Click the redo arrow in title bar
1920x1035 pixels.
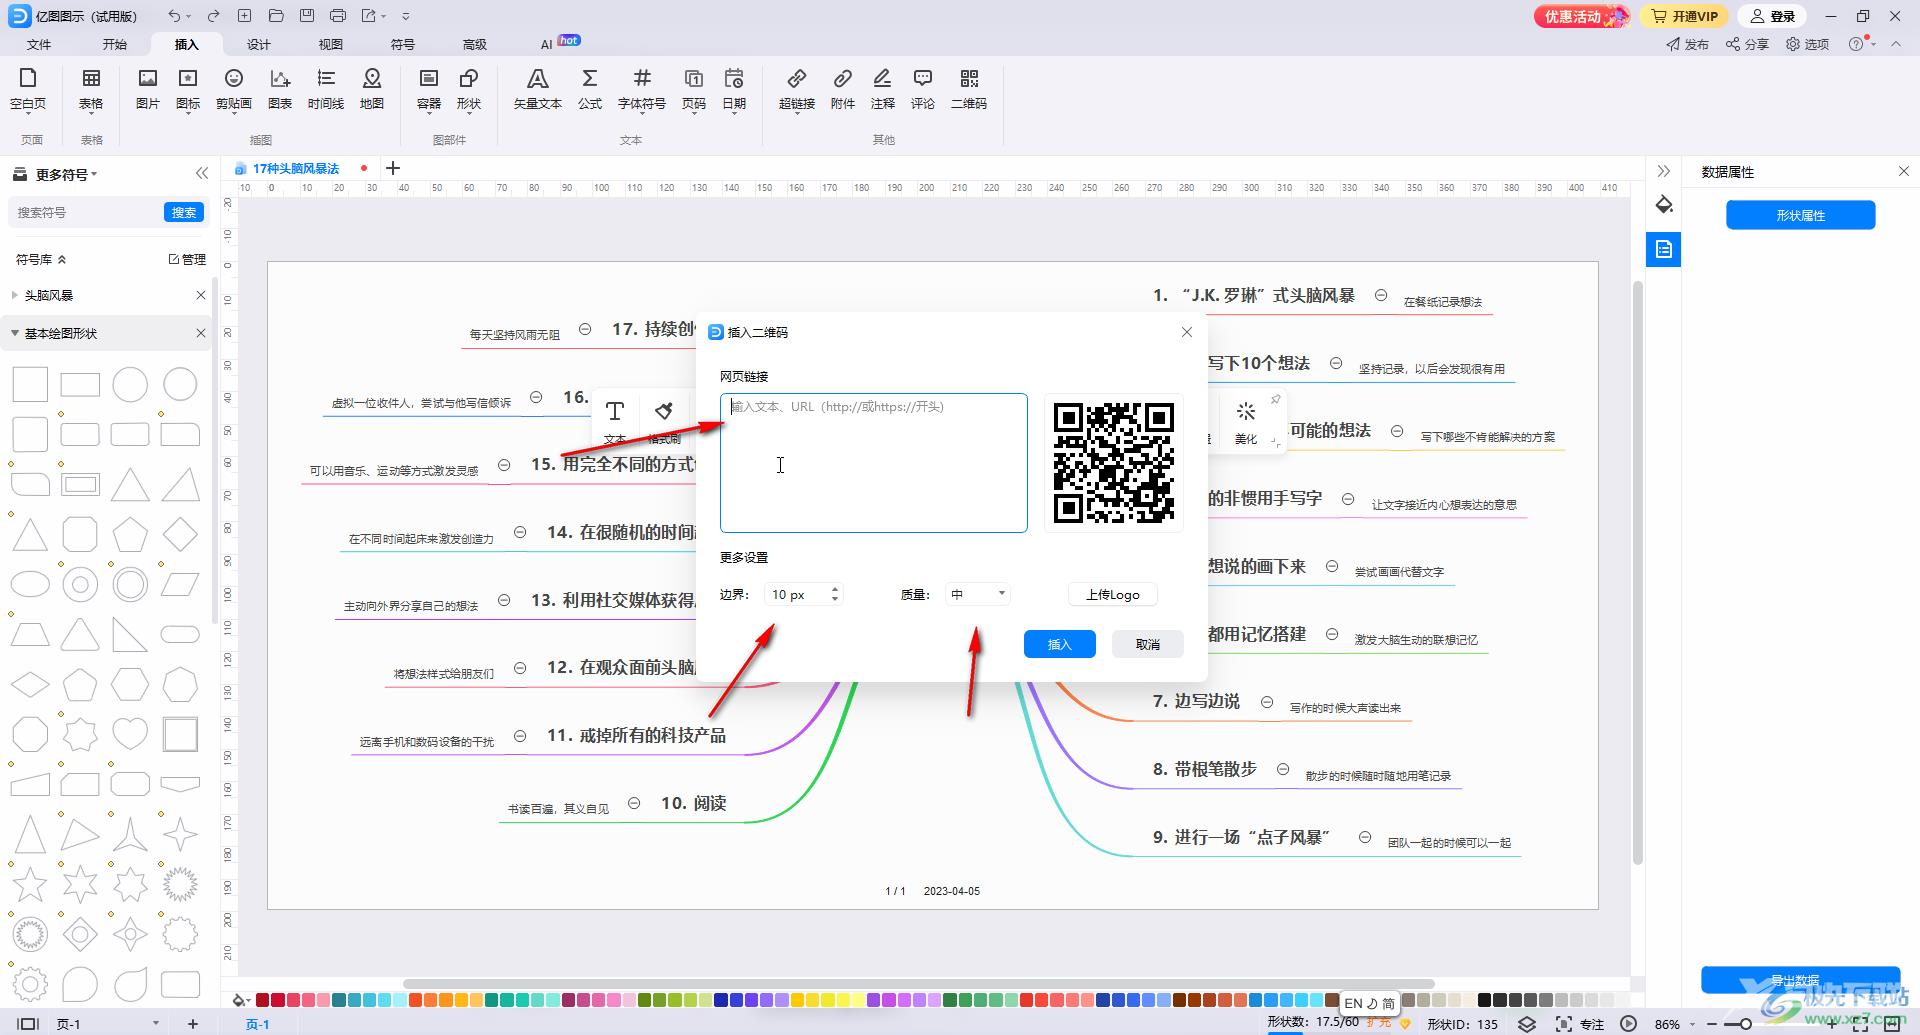point(213,16)
